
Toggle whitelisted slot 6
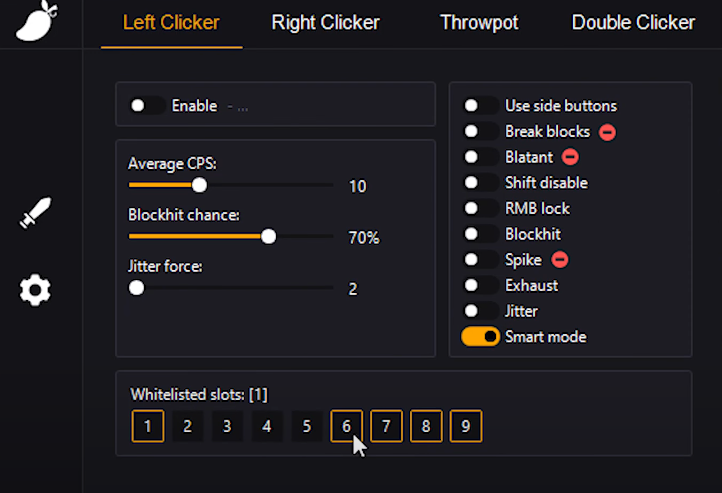tap(346, 426)
